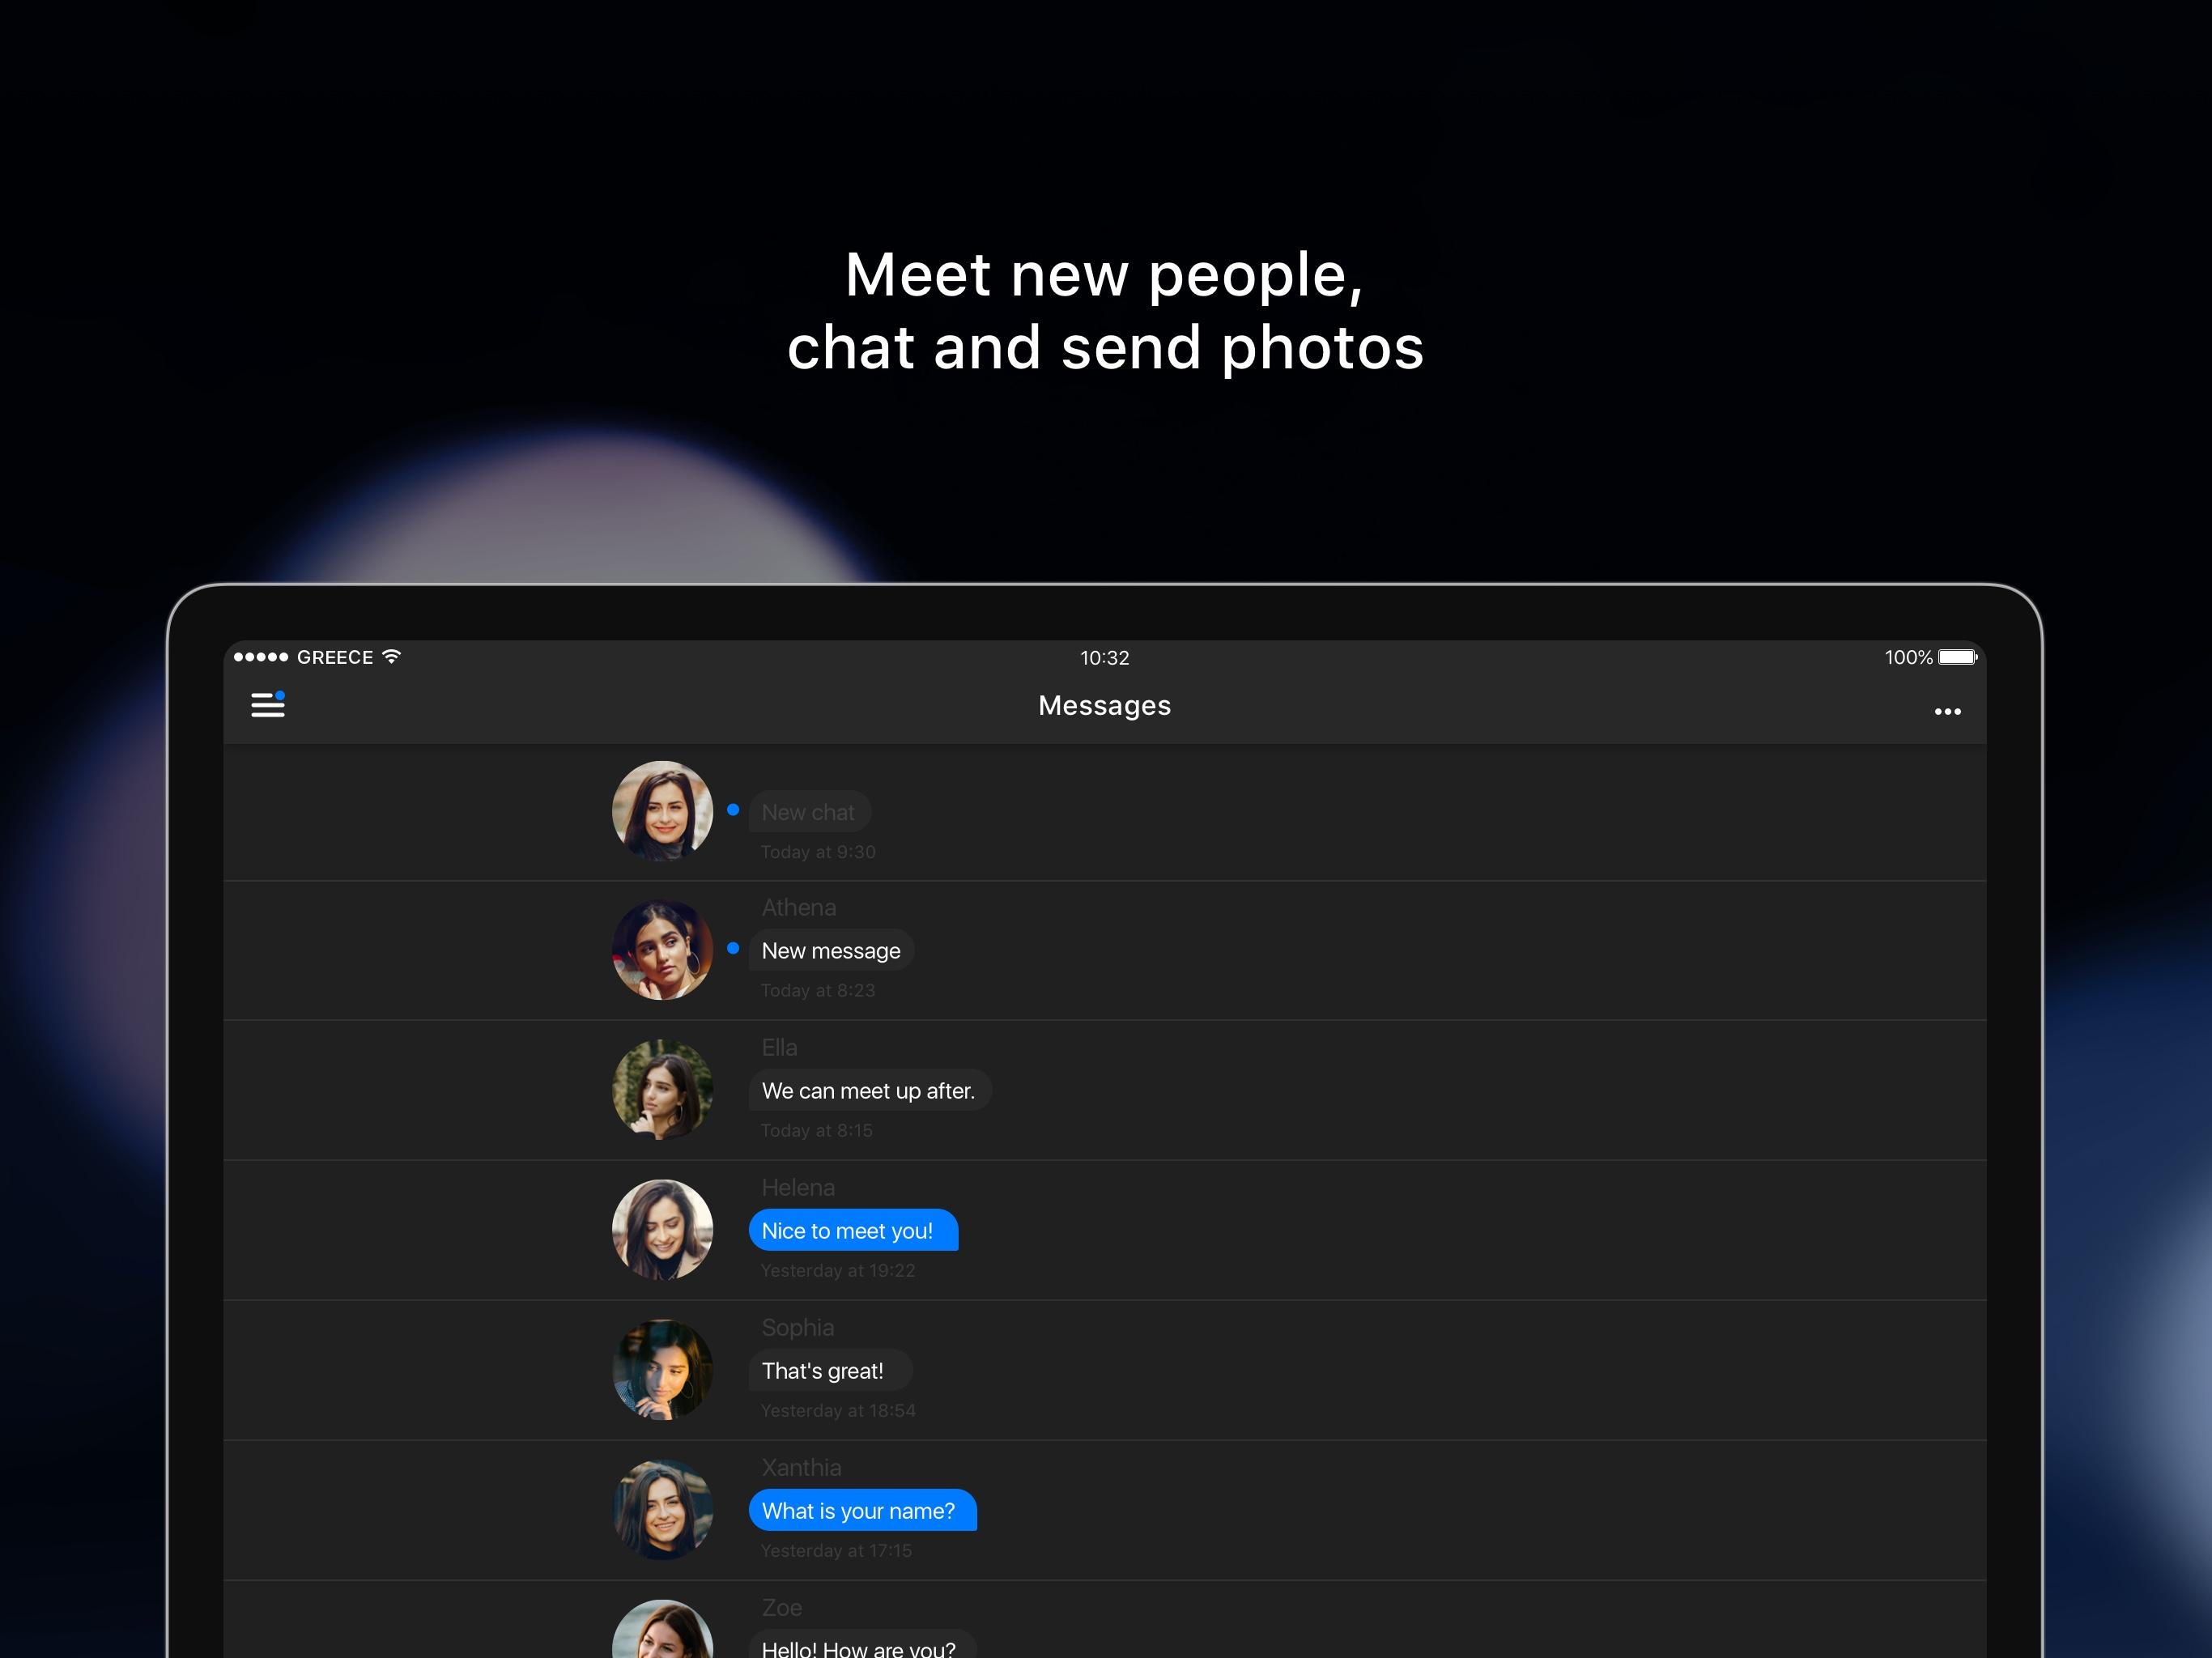Open 'We can meet up after.' message
The width and height of the screenshot is (2212, 1658).
point(869,1090)
